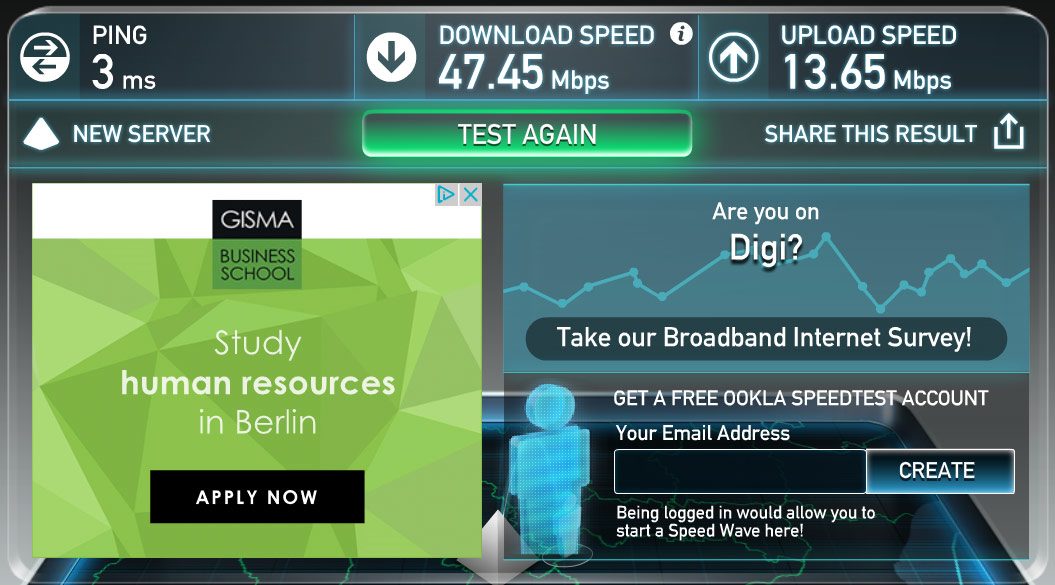Focus the Your Email Address field
1055x585 pixels.
pyautogui.click(x=740, y=471)
